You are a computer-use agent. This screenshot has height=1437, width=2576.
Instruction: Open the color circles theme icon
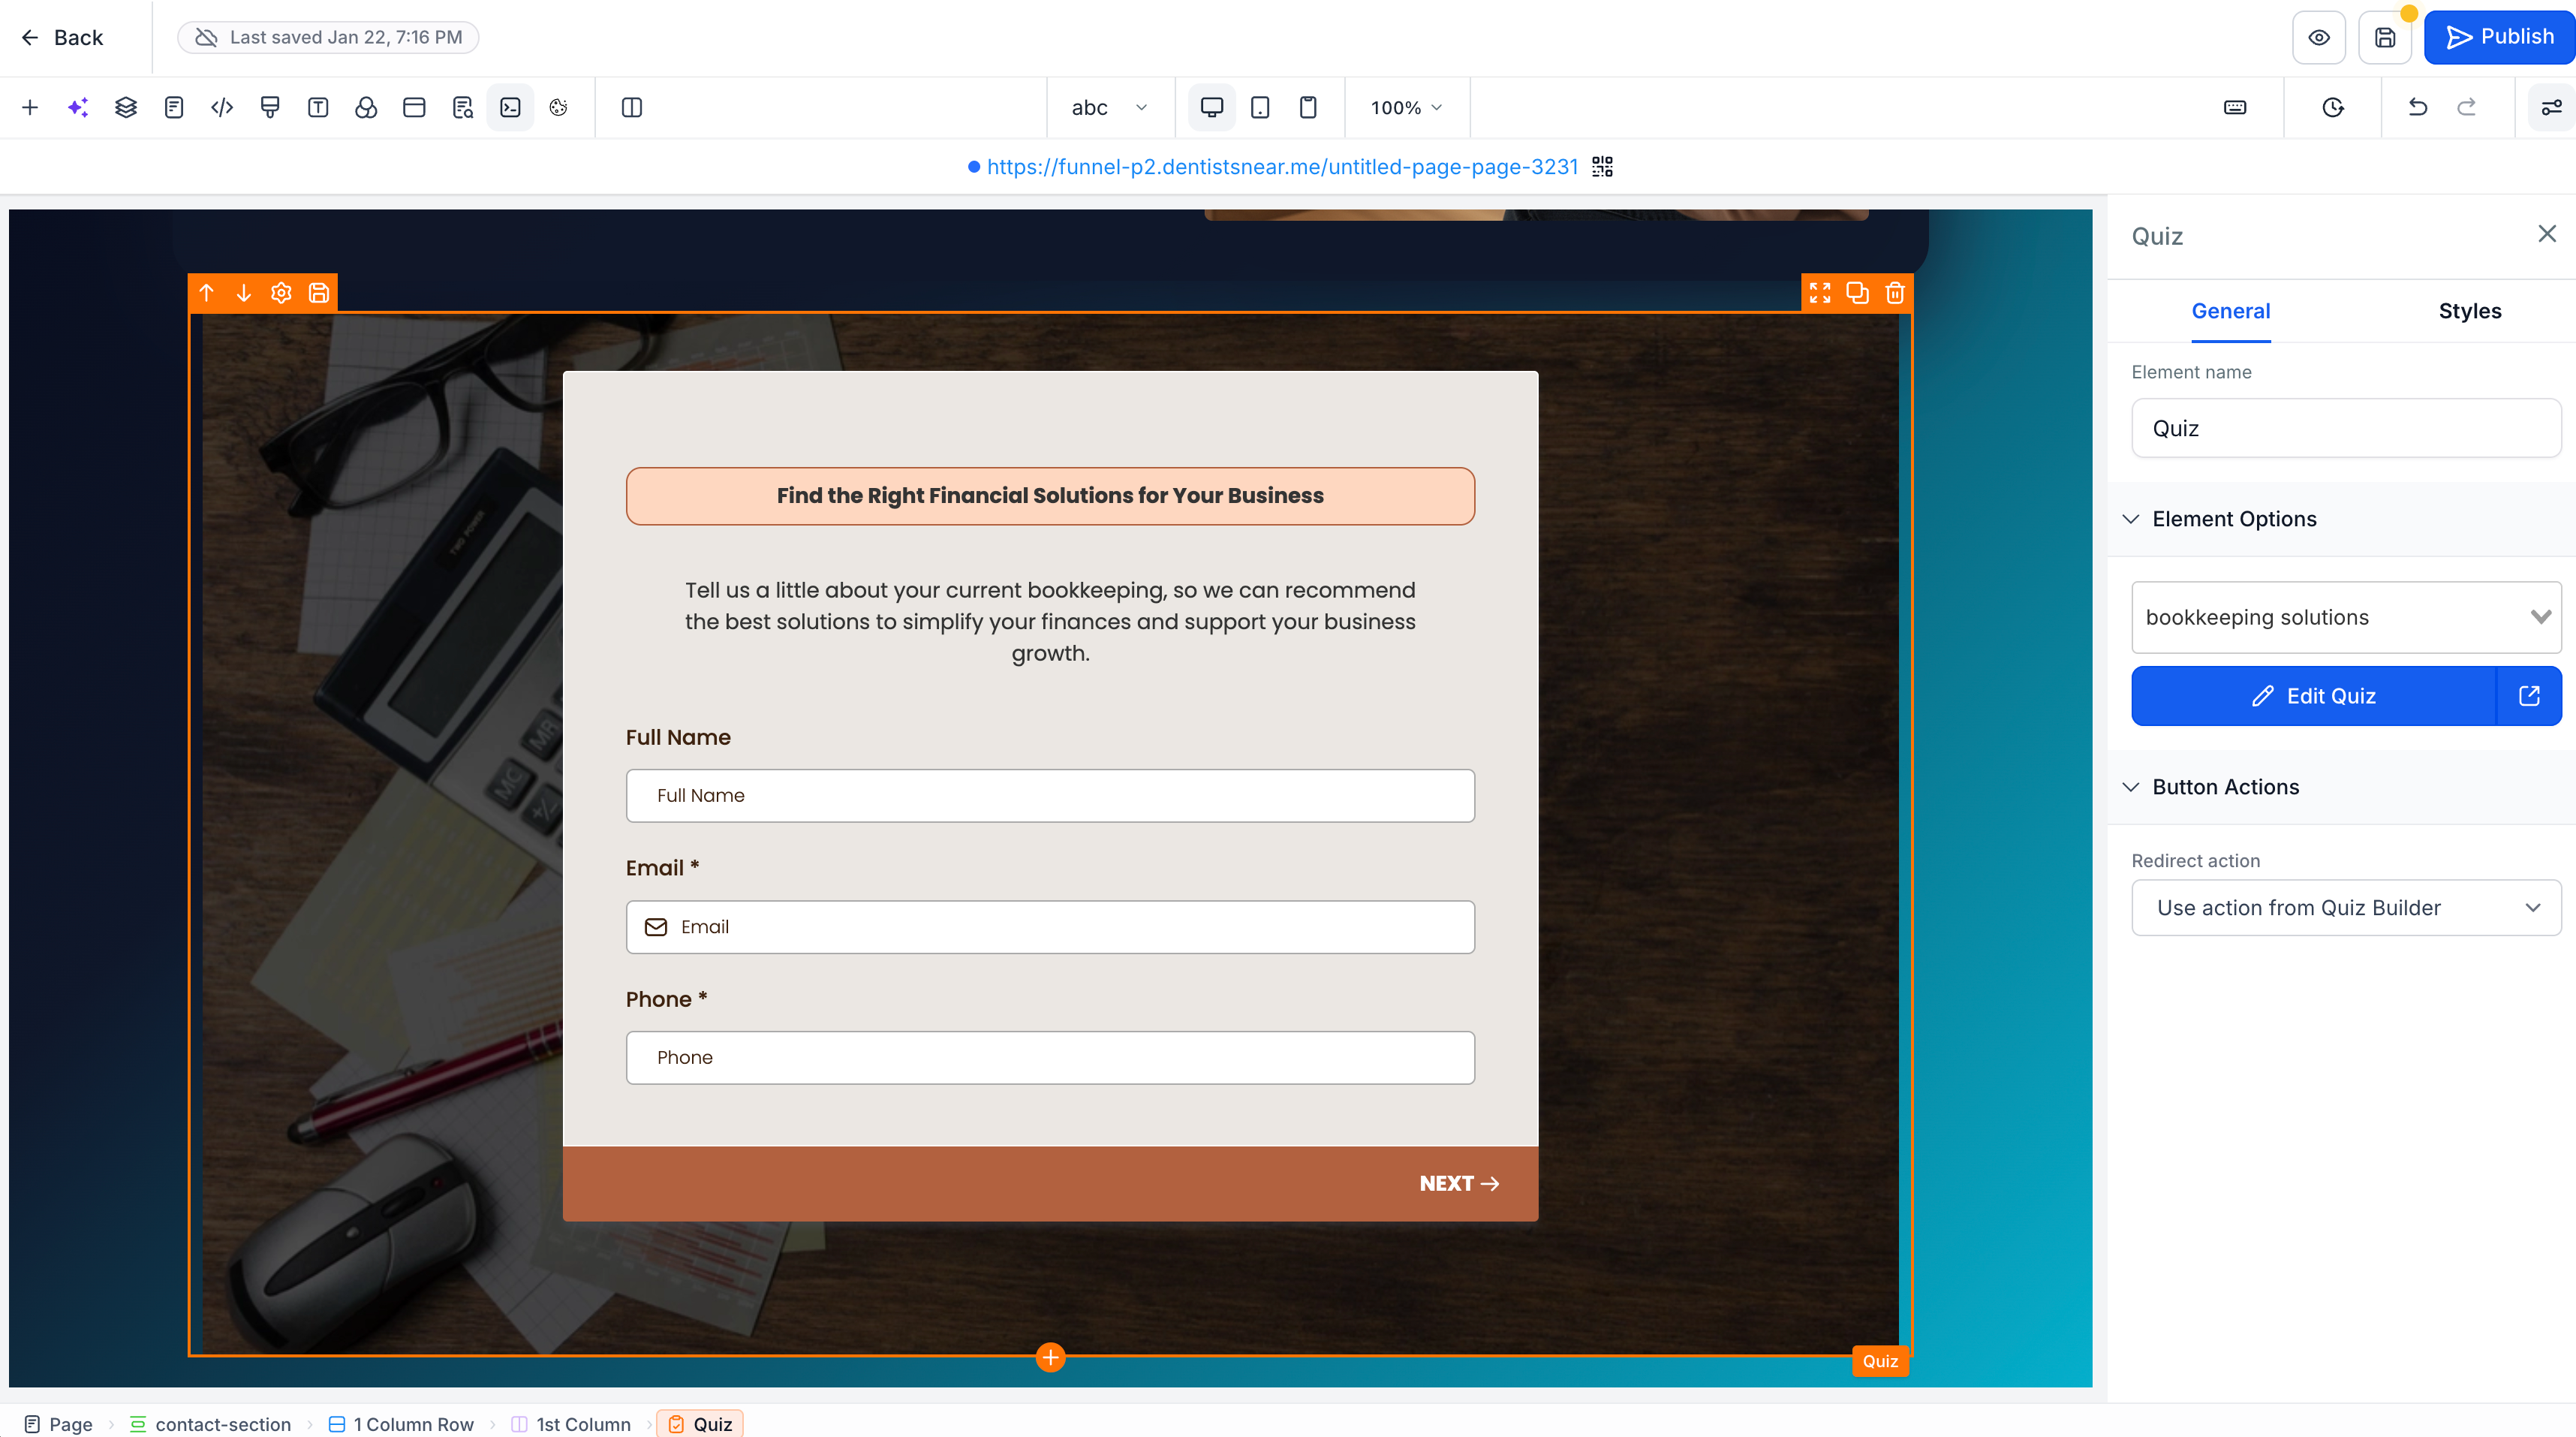366,108
